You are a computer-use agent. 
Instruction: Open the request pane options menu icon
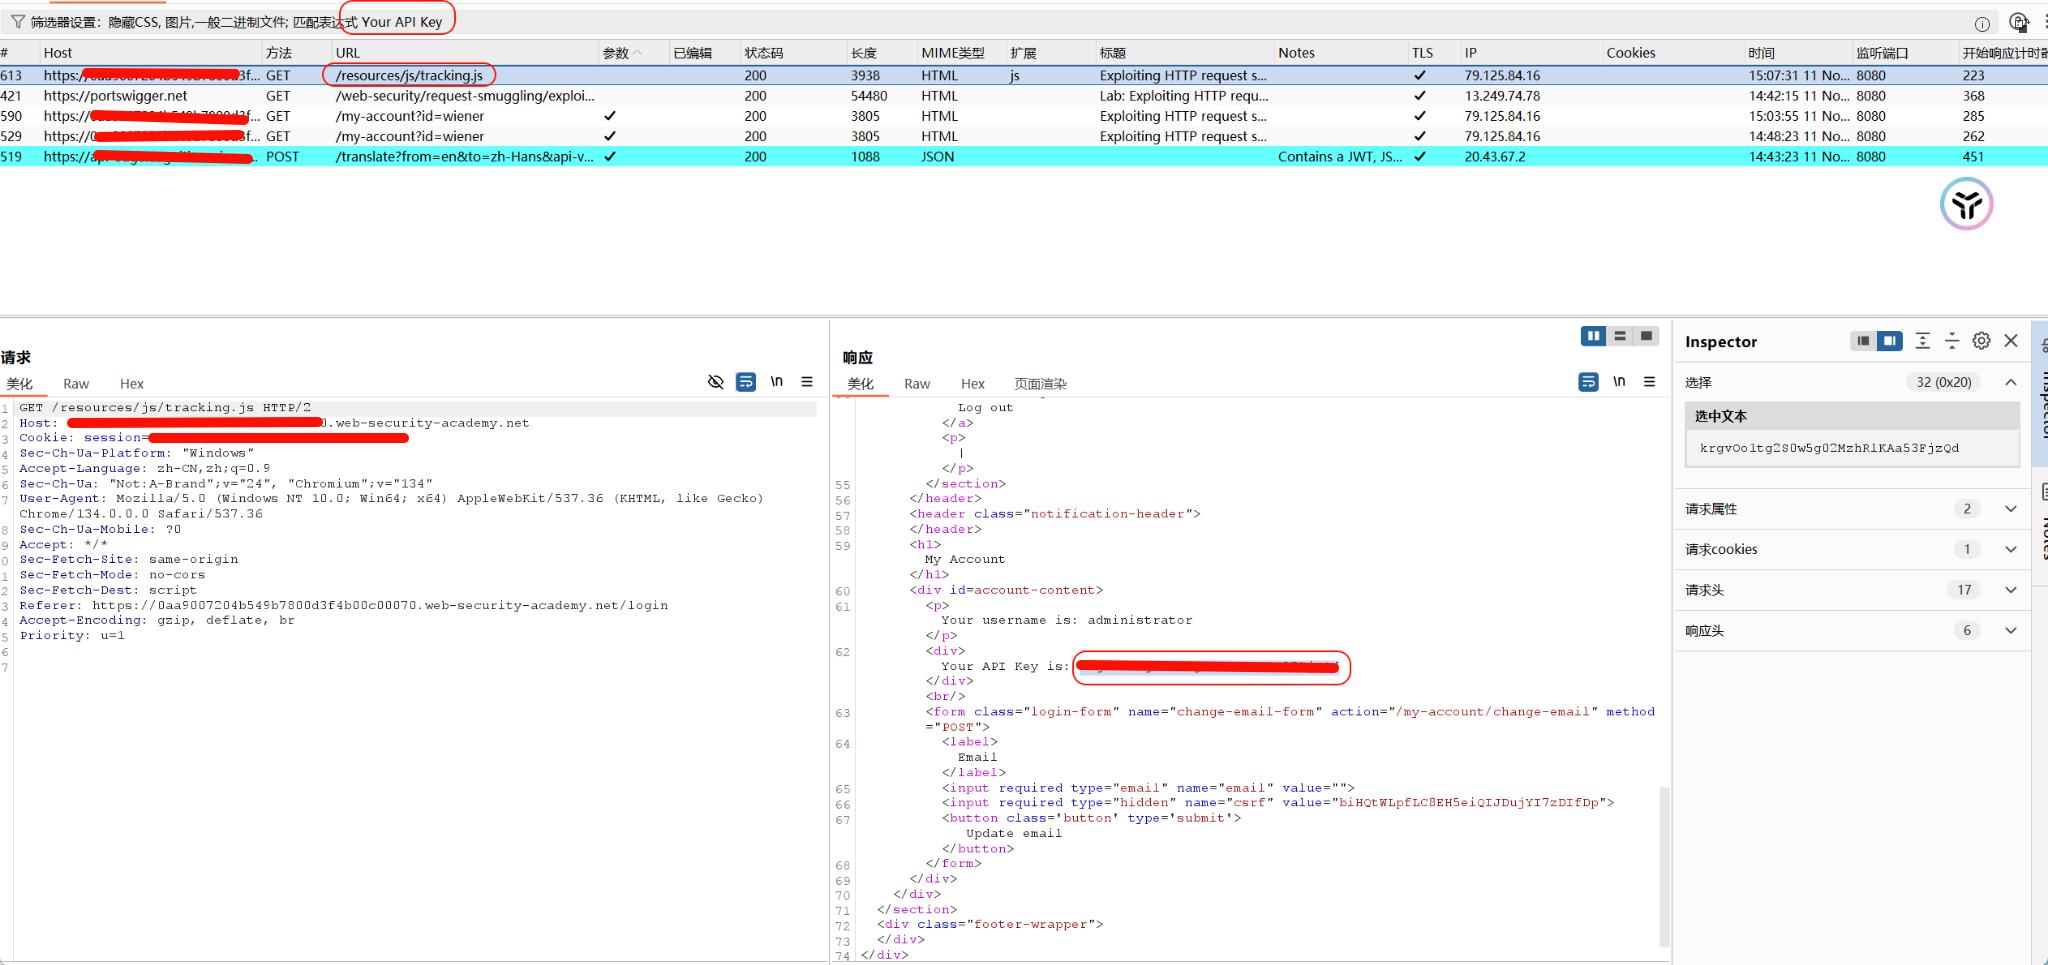[807, 382]
